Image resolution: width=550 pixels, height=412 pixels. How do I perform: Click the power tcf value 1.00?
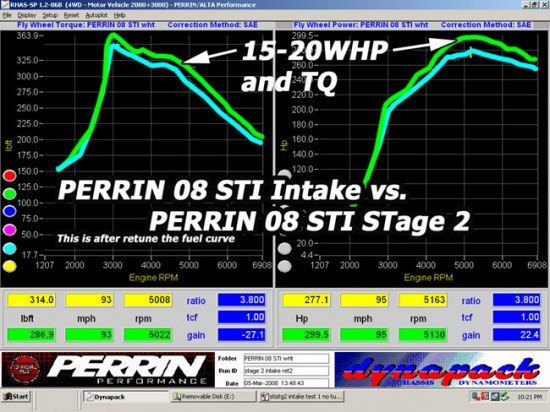point(517,317)
